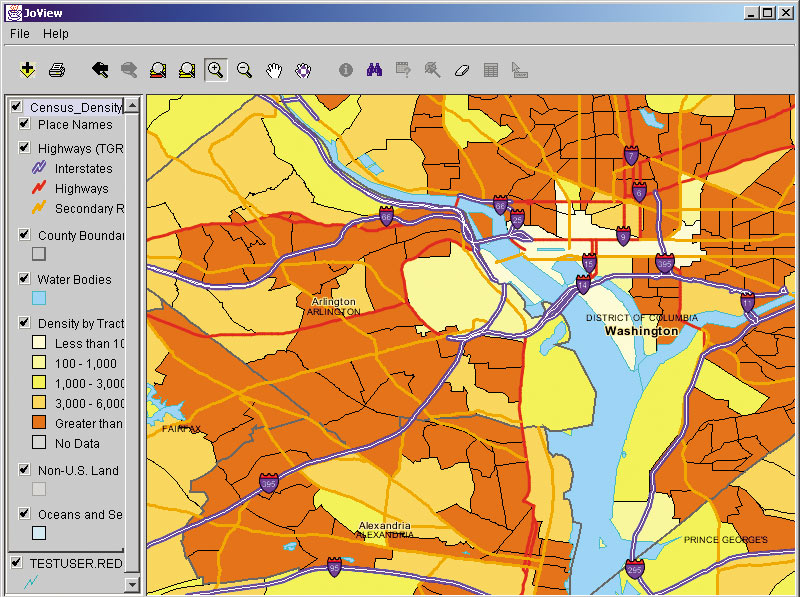The height and width of the screenshot is (597, 800).
Task: Uncheck the Place Names layer
Action: 25,124
